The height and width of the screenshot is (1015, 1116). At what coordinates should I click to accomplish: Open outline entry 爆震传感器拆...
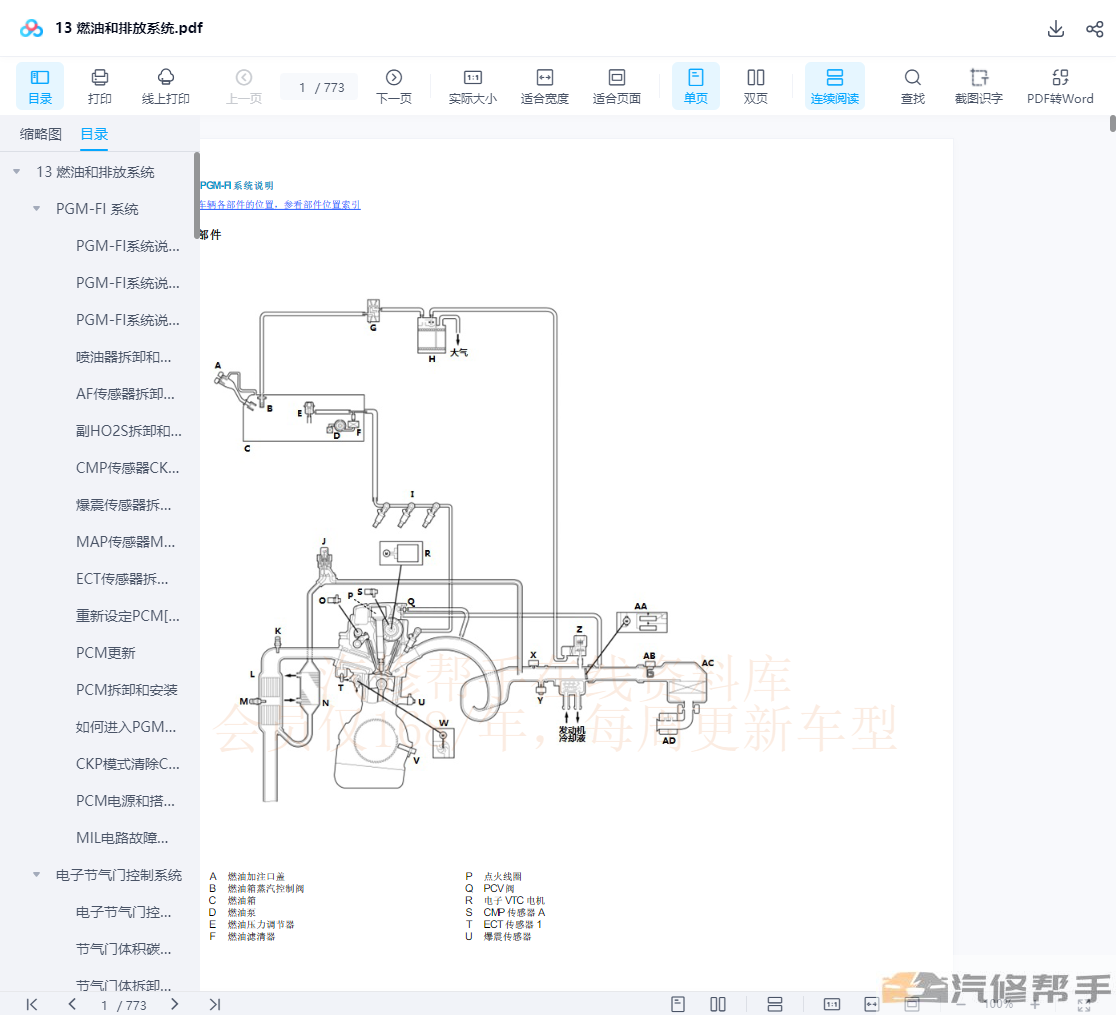pyautogui.click(x=123, y=505)
